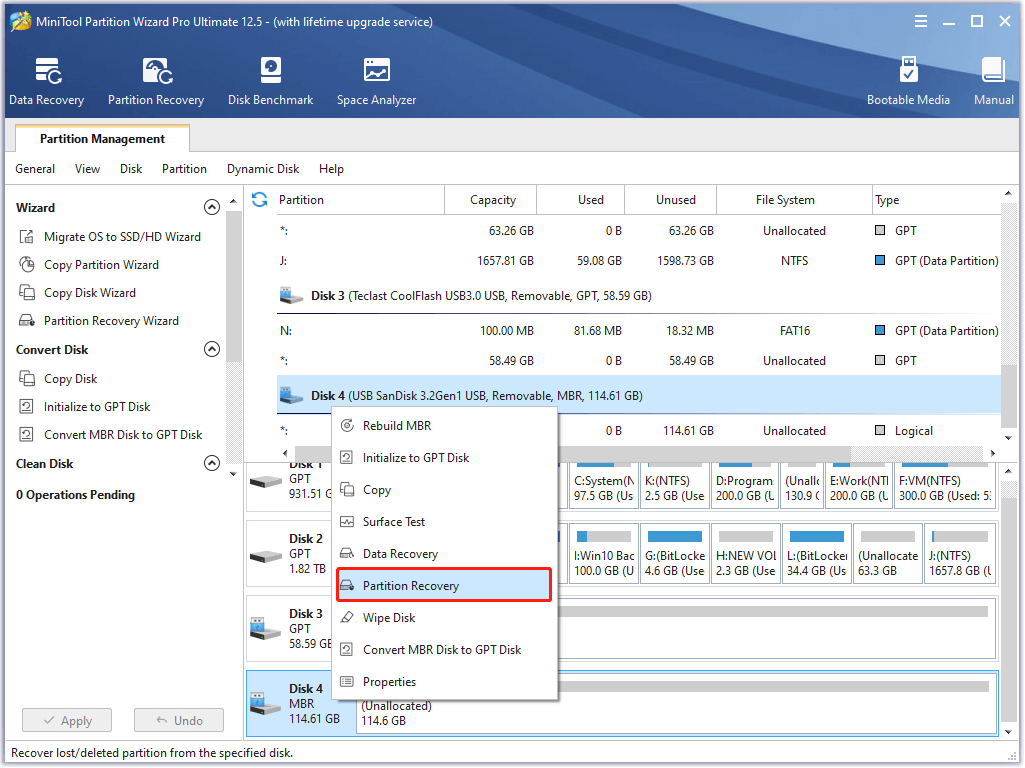Click the Apply button
The image size is (1025, 768).
(67, 720)
